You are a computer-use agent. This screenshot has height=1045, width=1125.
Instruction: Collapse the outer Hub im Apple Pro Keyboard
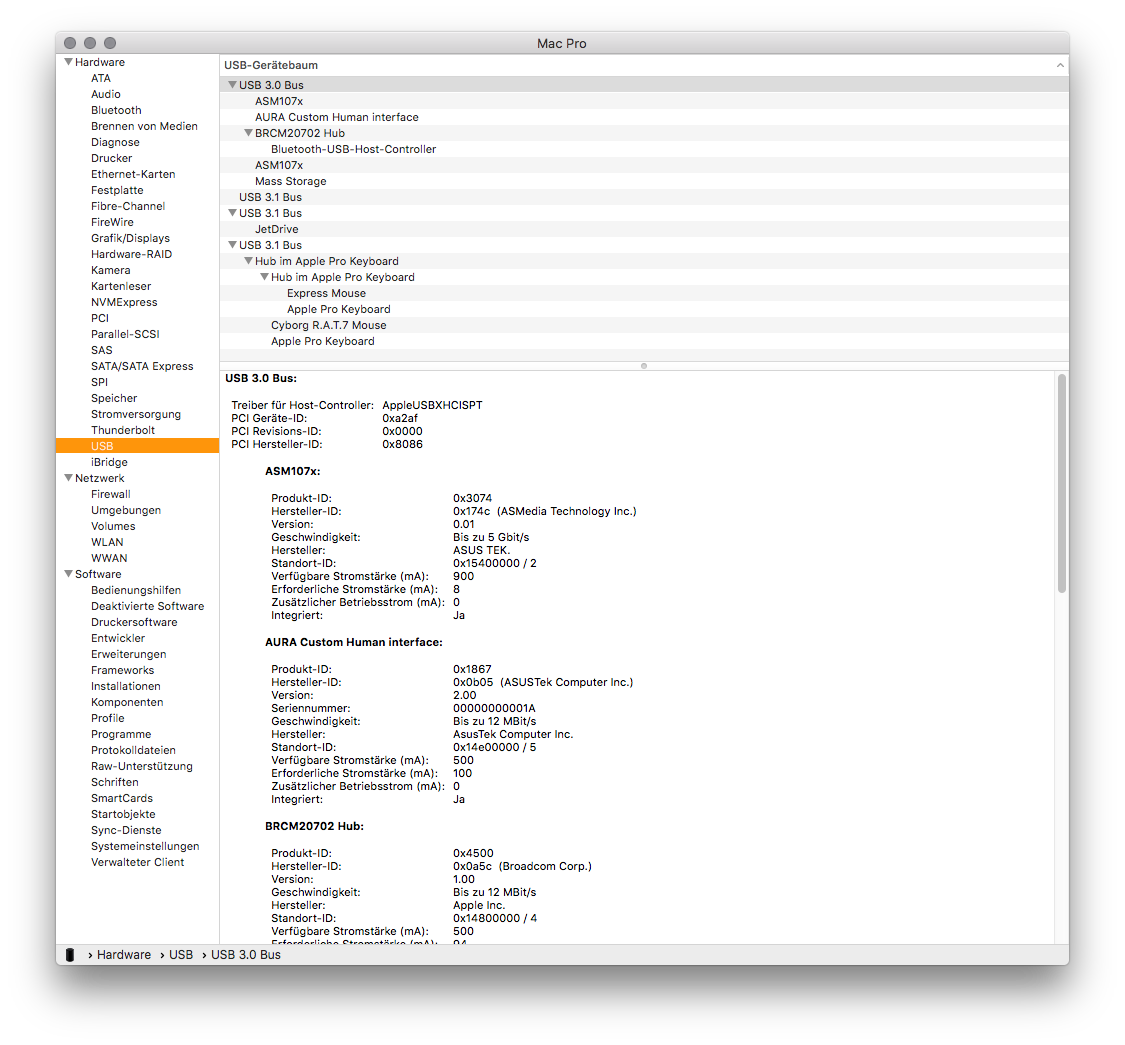coord(248,261)
